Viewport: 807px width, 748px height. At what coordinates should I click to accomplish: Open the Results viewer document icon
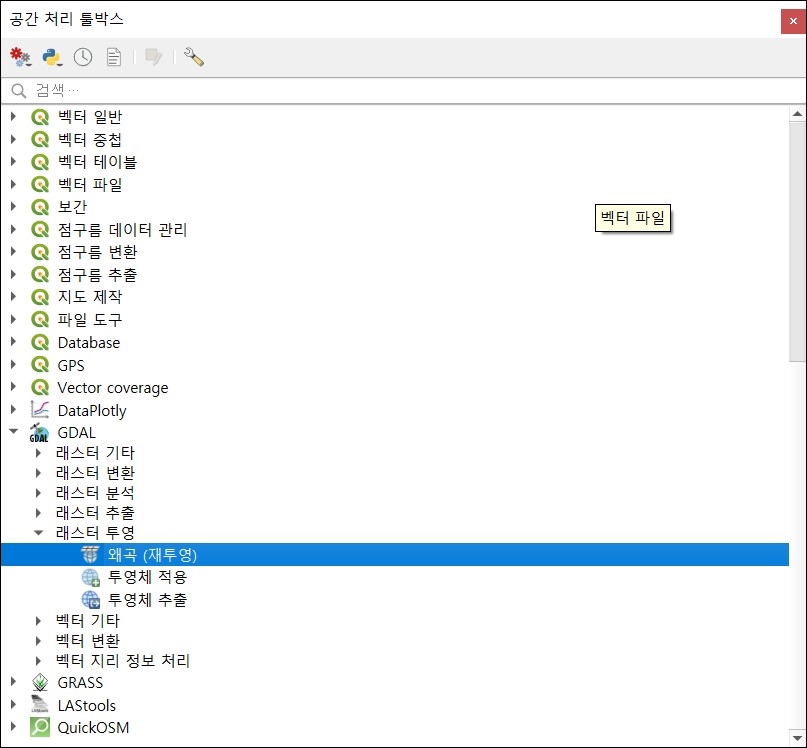(114, 57)
